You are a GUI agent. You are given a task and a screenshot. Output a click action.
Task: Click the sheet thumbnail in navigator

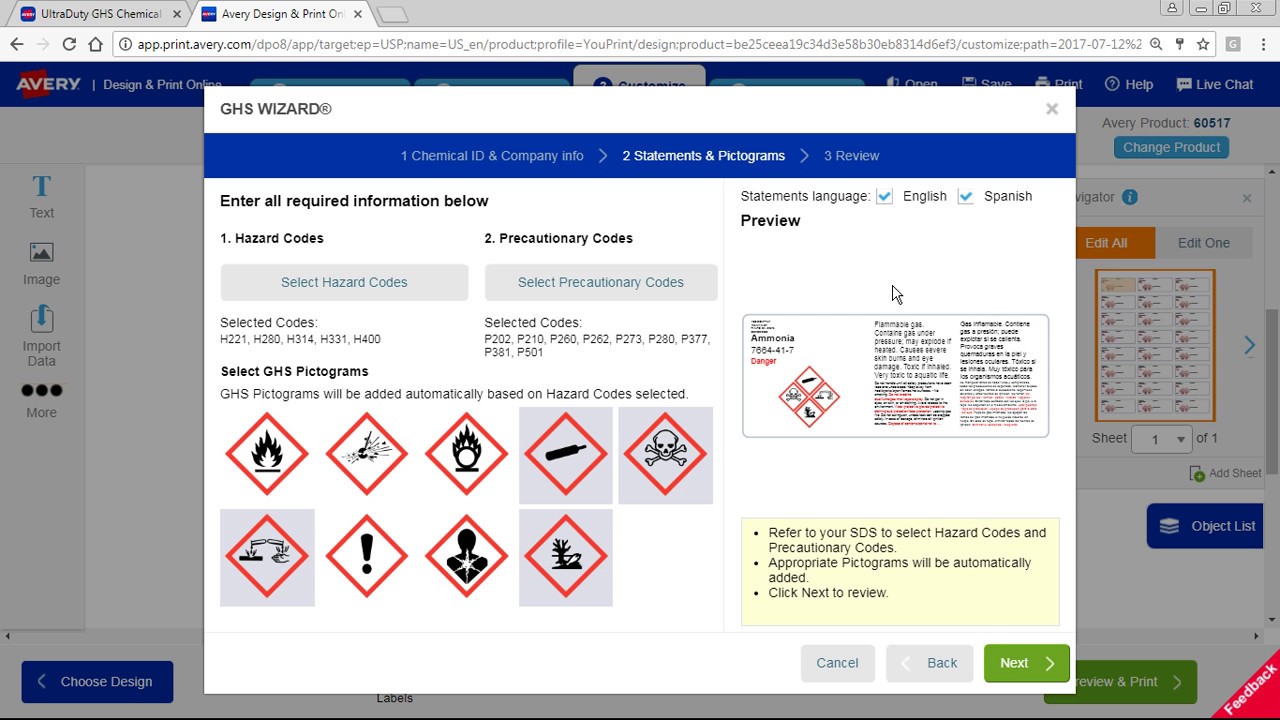[1155, 345]
